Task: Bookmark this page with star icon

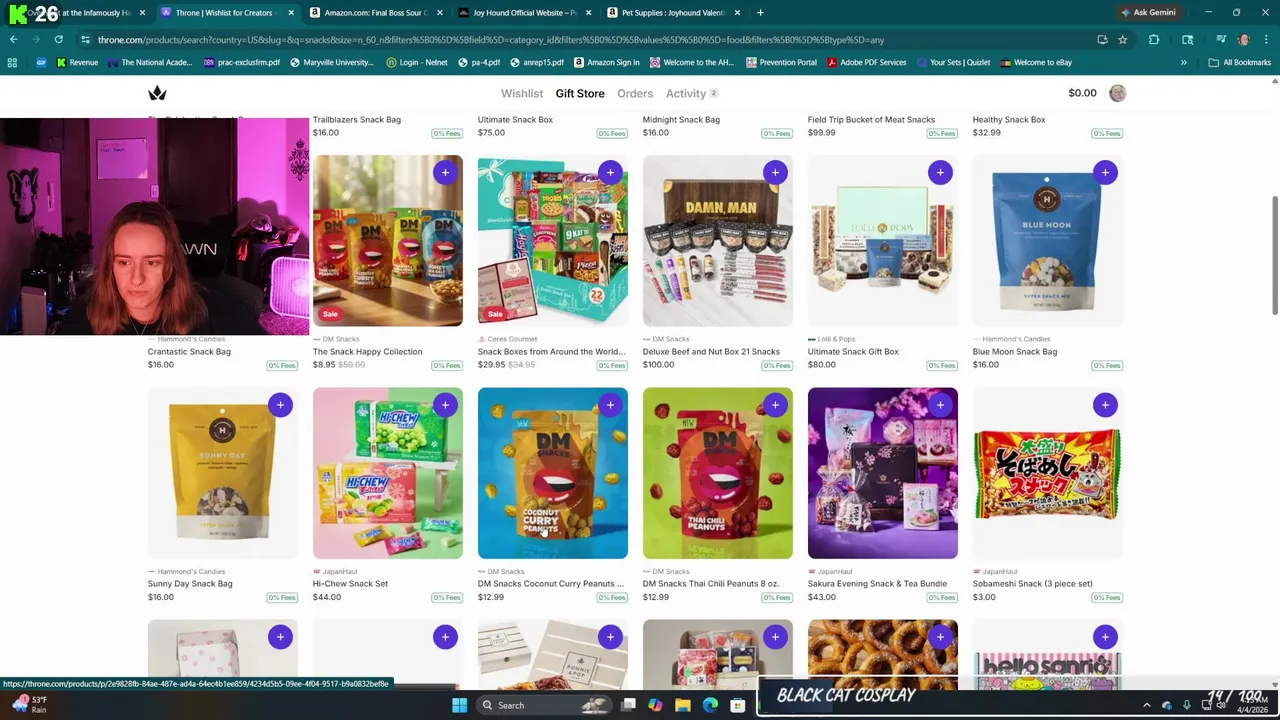Action: tap(1123, 40)
